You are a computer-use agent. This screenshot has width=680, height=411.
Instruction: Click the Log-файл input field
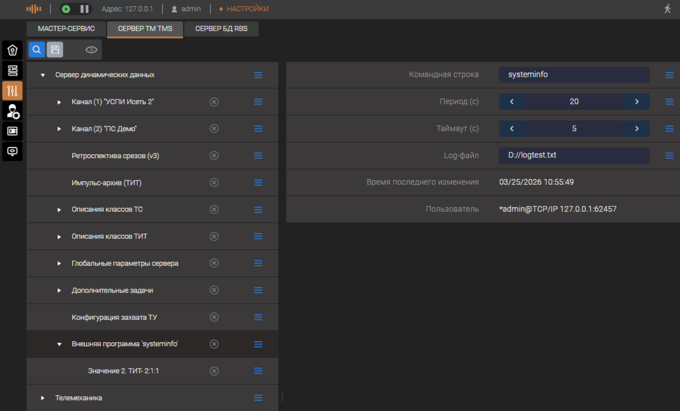point(574,156)
